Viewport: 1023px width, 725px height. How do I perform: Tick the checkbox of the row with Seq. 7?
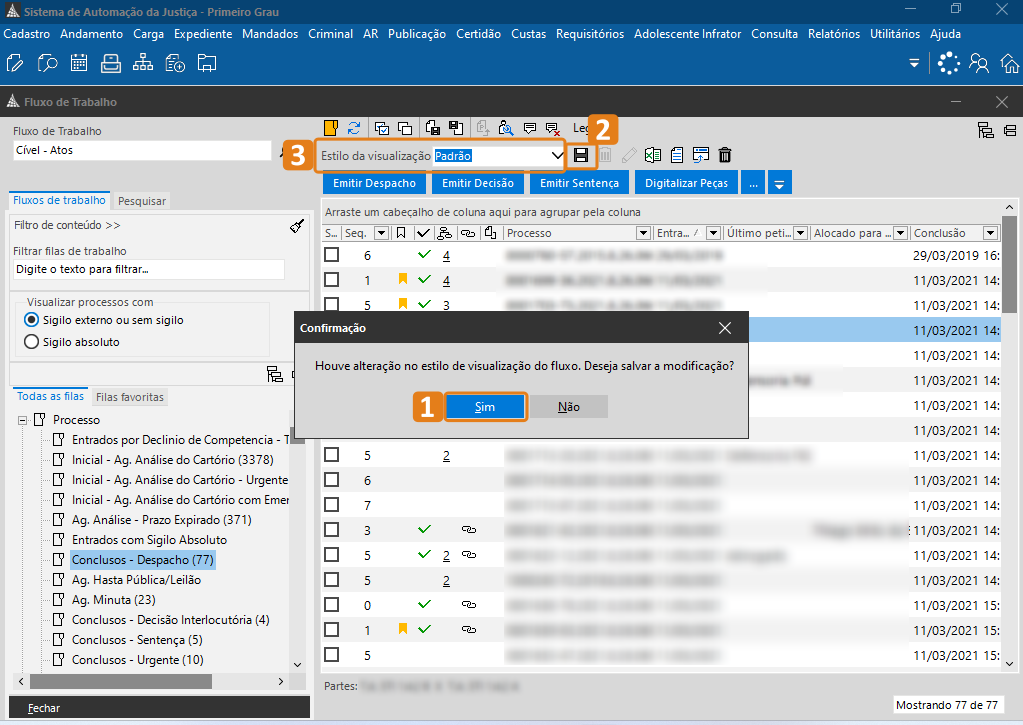[331, 504]
